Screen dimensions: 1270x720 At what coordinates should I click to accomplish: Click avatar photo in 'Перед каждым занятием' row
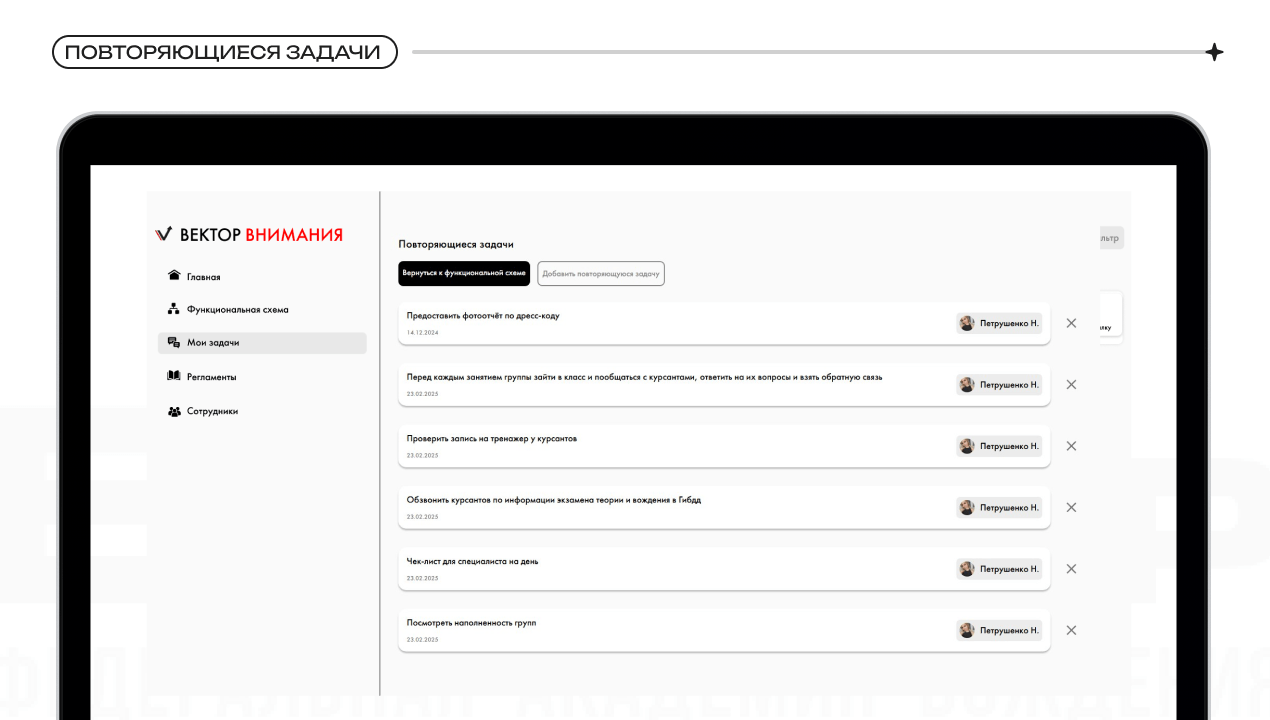[967, 384]
